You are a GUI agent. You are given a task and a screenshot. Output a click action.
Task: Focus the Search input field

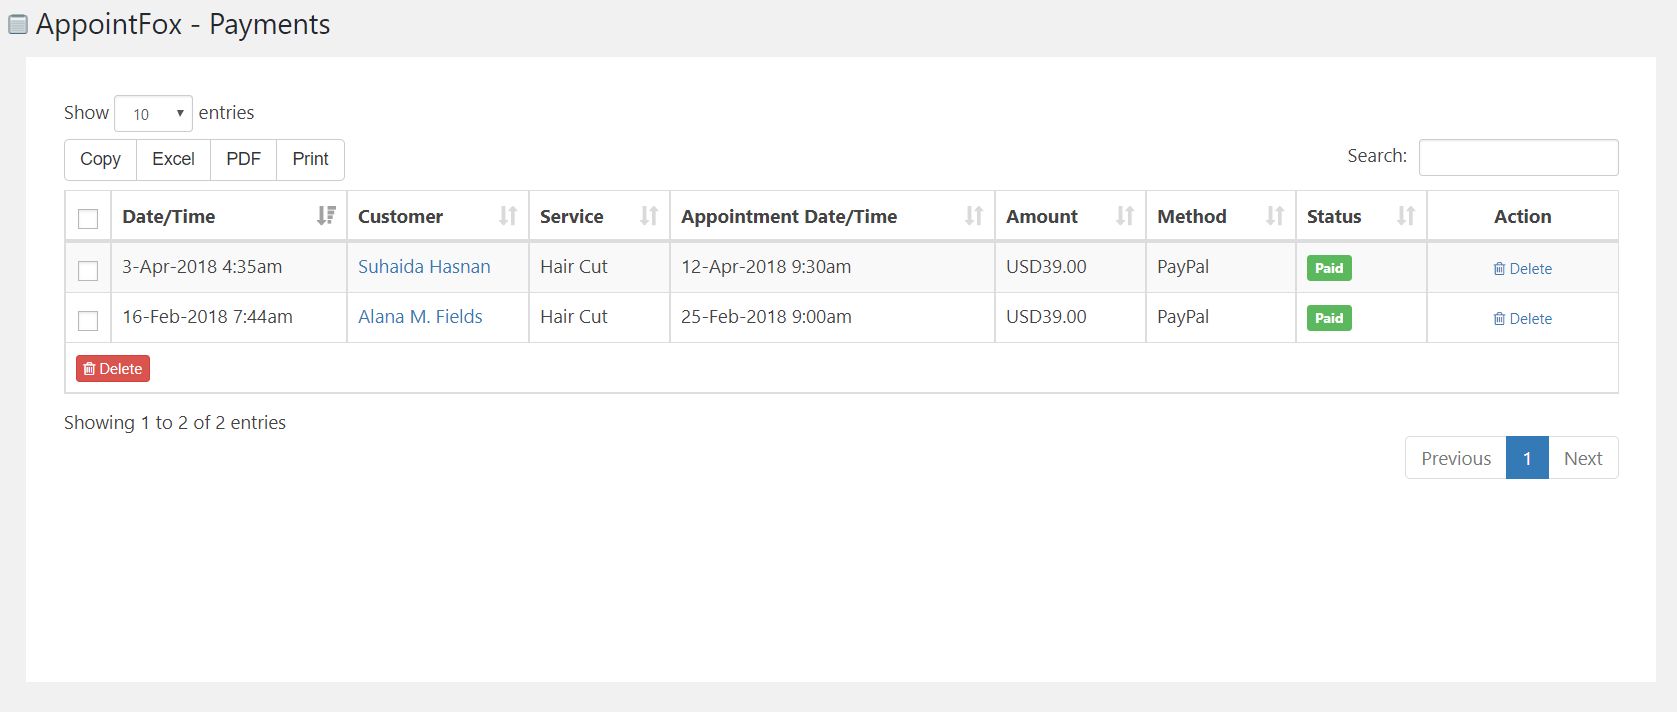[x=1518, y=157]
